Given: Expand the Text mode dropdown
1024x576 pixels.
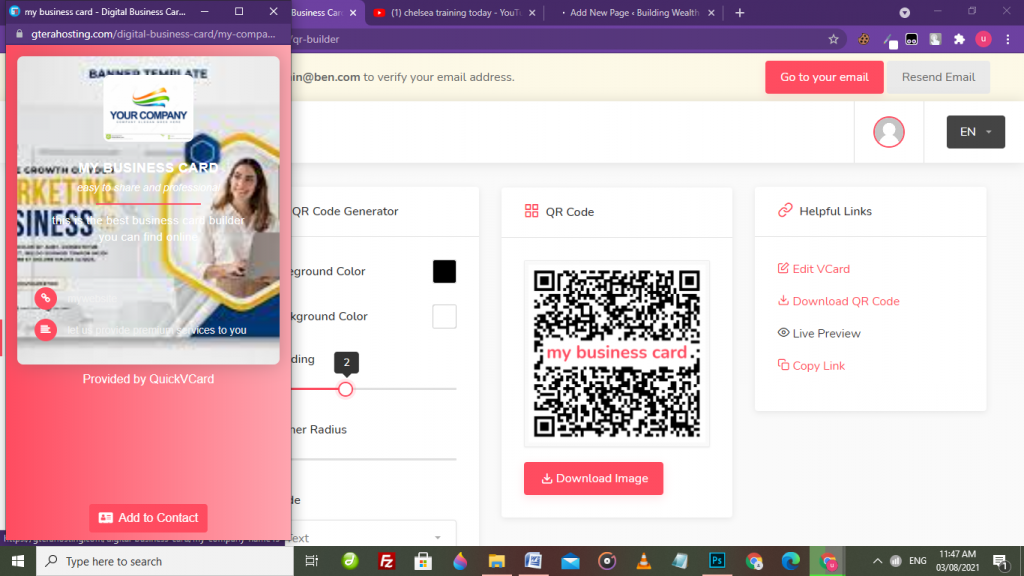Looking at the screenshot, I should coord(372,537).
